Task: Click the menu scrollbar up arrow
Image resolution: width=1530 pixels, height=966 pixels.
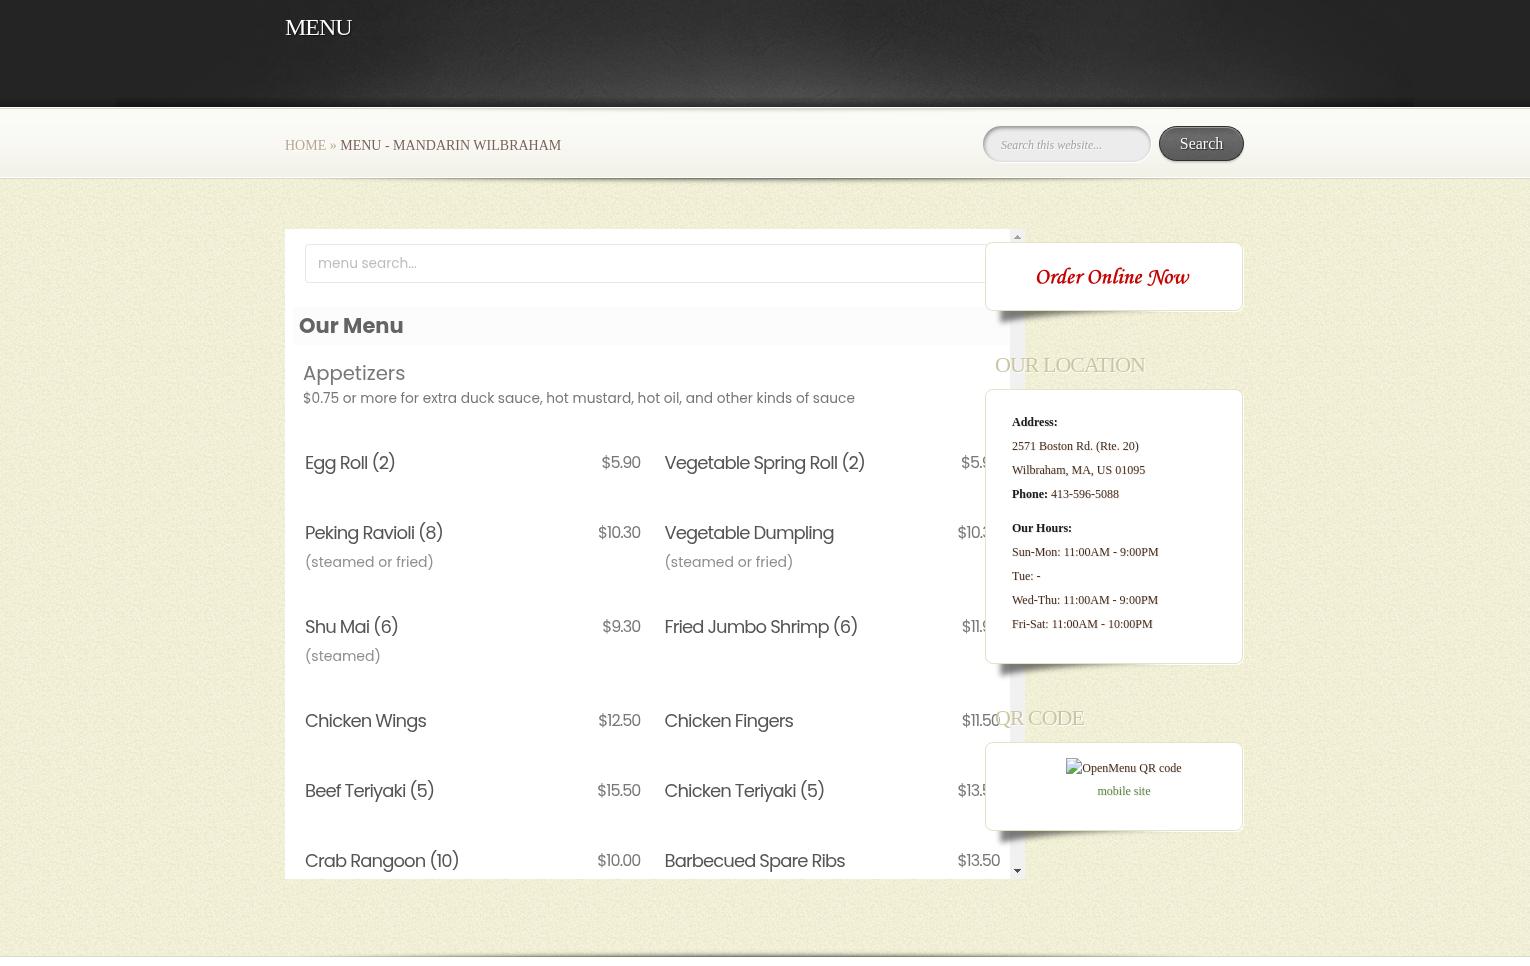Action: tap(1017, 237)
